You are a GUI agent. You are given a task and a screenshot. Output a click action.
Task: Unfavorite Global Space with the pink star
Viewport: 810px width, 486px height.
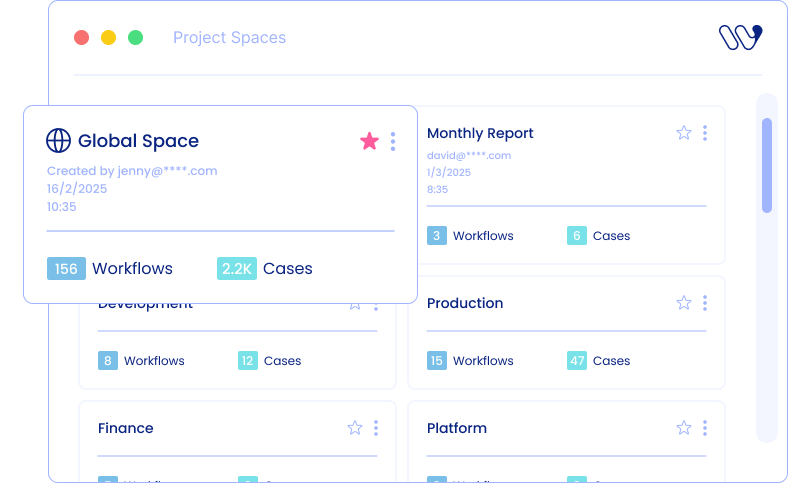tap(369, 141)
